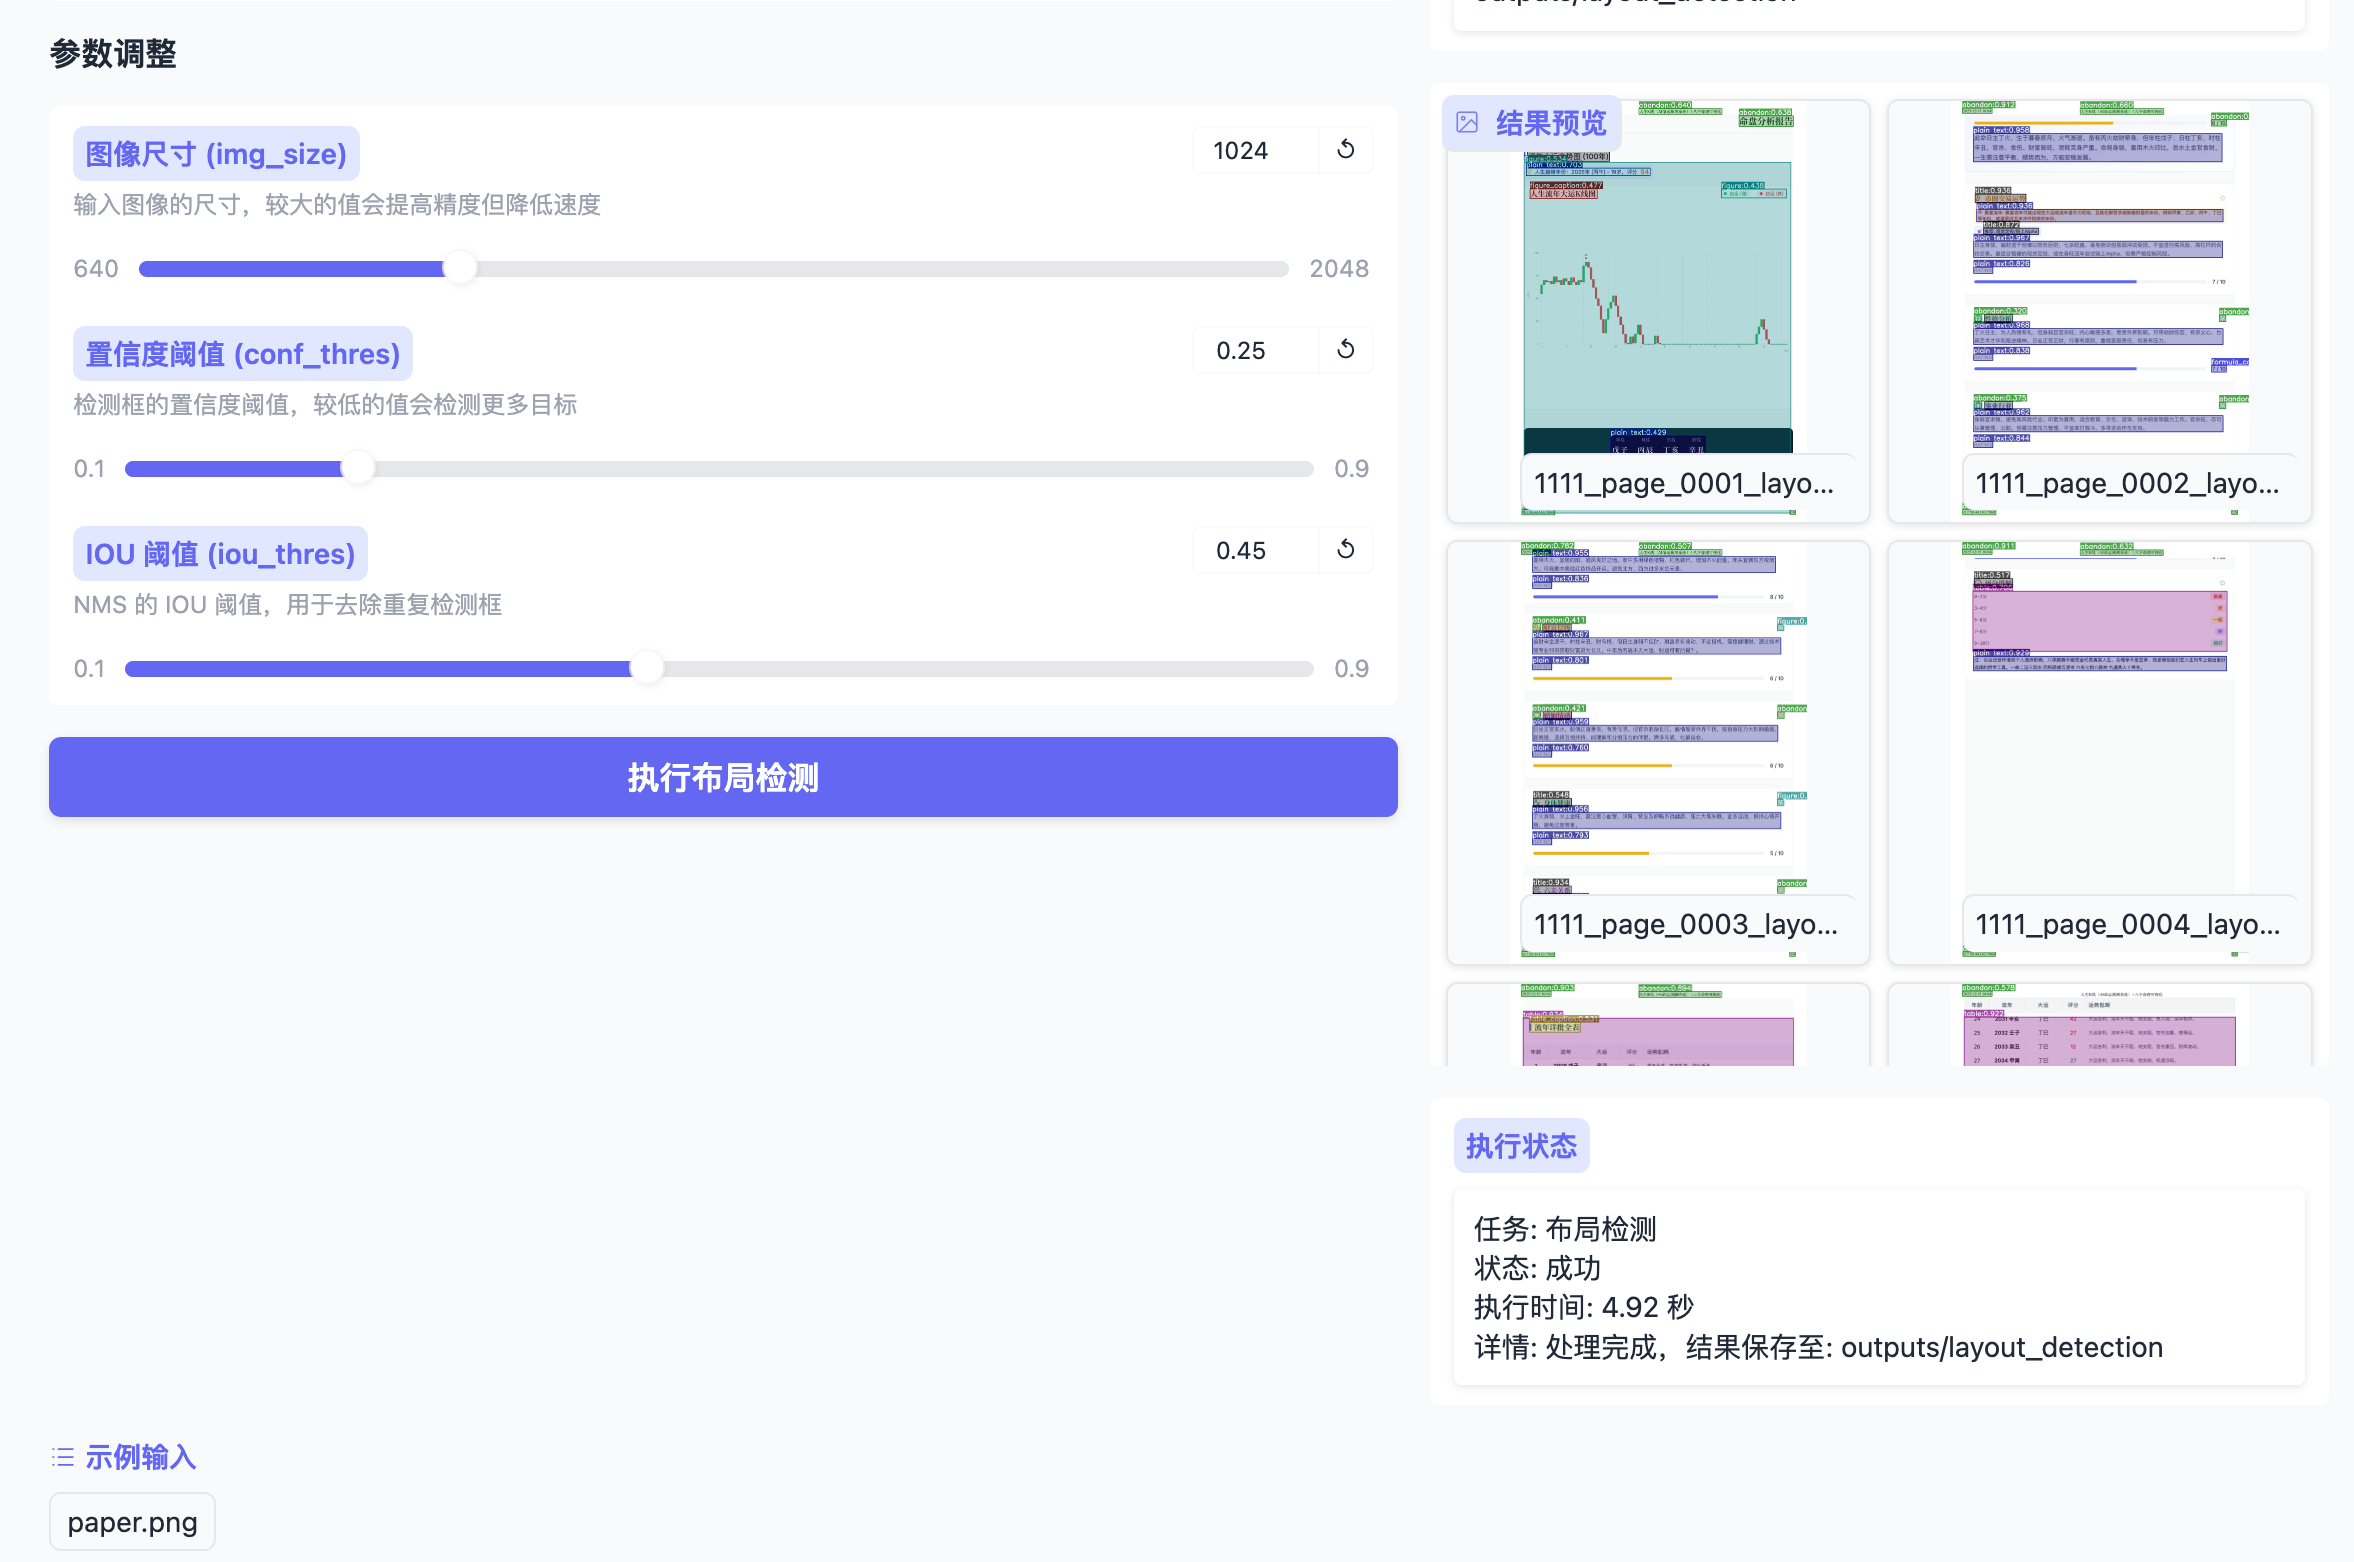Viewport: 2354px width, 1562px height.
Task: Click the img_size slider handle
Action: 461,268
